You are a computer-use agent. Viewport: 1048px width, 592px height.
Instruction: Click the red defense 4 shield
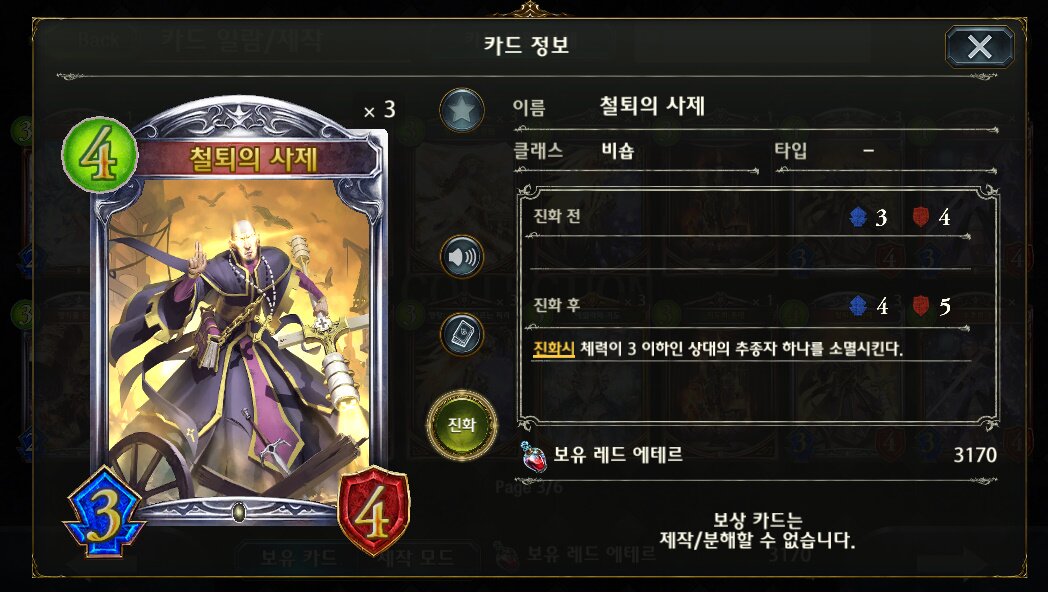pyautogui.click(x=374, y=512)
